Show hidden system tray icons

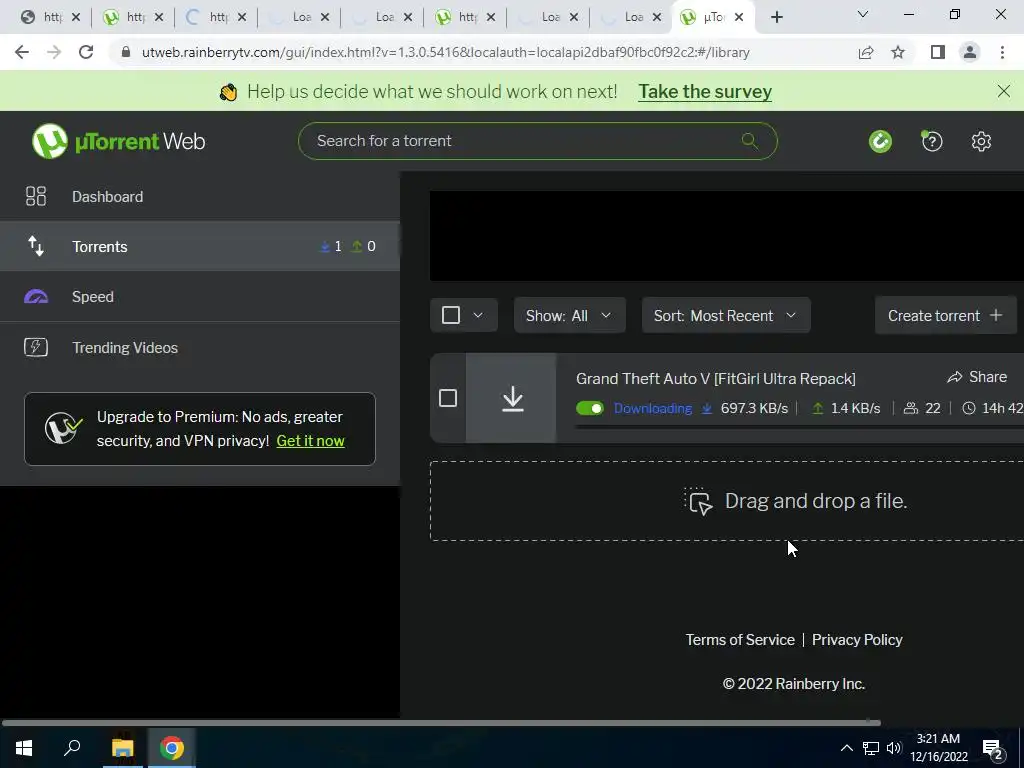pos(846,748)
